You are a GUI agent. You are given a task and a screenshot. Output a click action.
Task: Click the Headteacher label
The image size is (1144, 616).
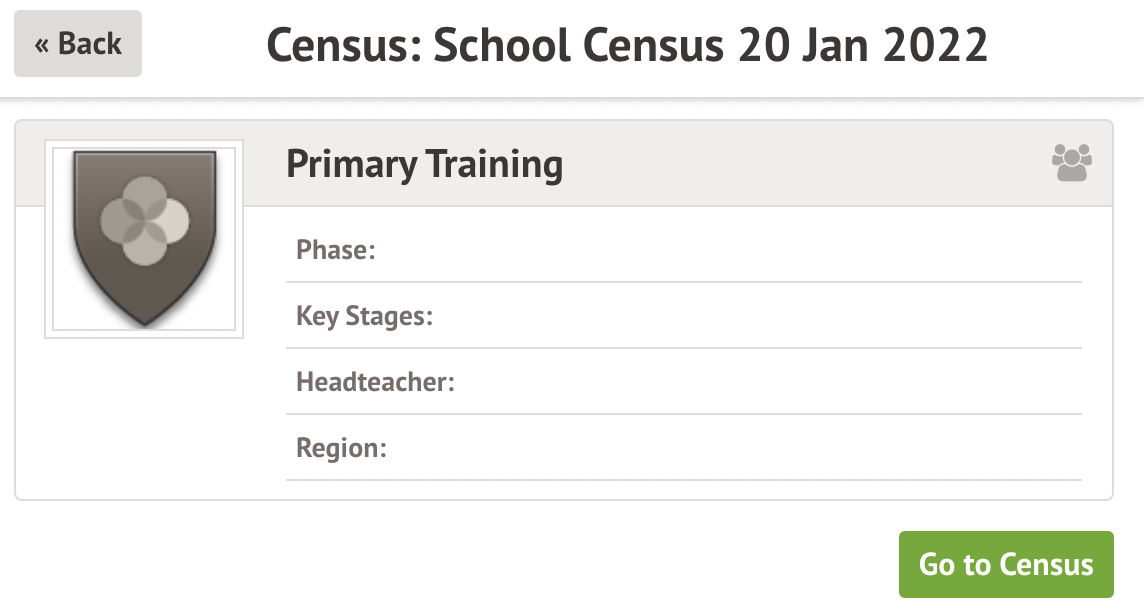coord(375,382)
